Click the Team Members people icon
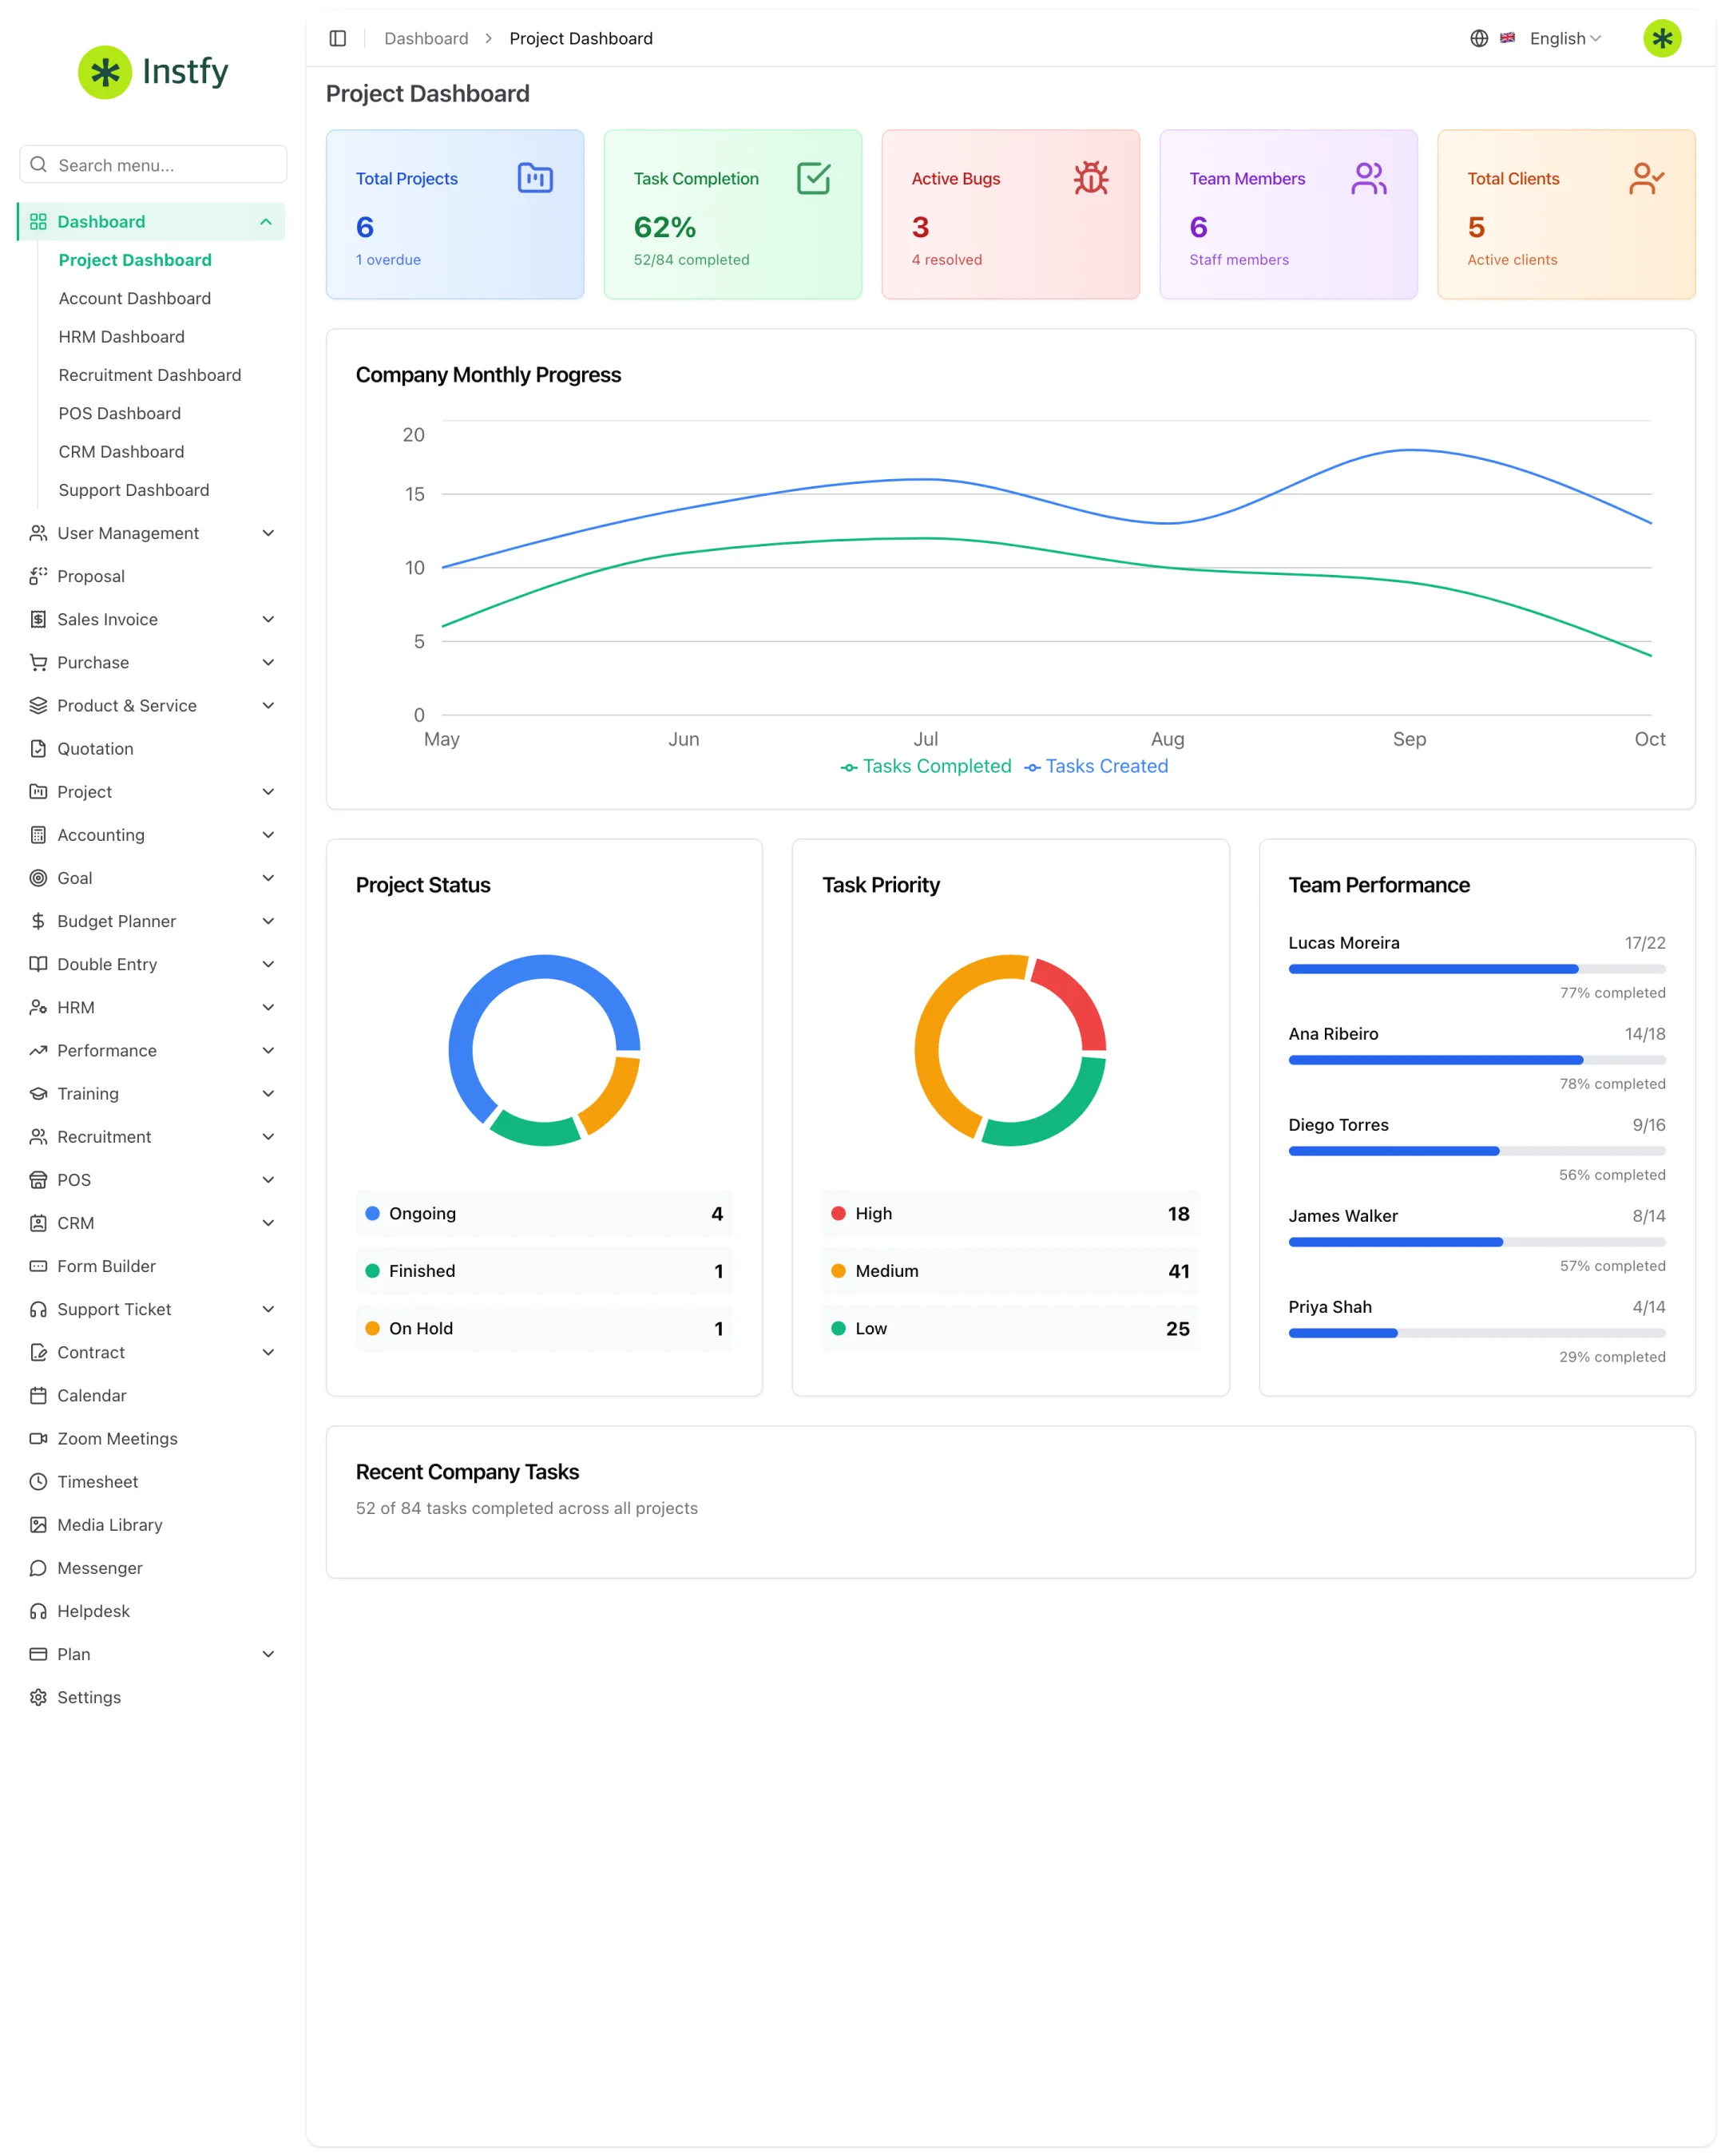 point(1369,178)
